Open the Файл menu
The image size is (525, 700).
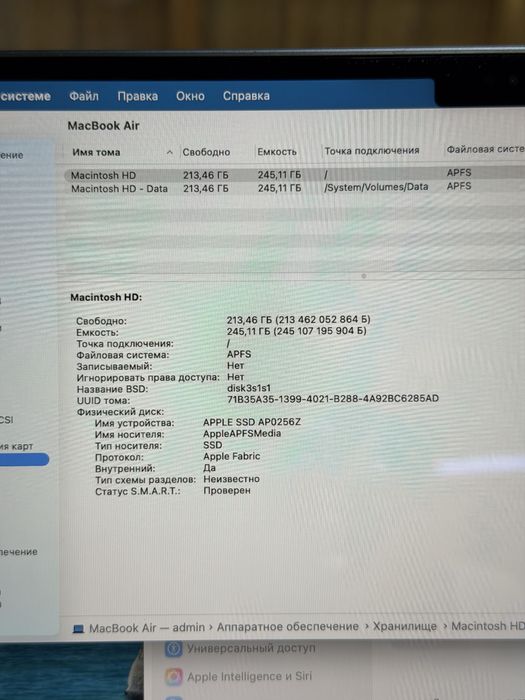[84, 96]
